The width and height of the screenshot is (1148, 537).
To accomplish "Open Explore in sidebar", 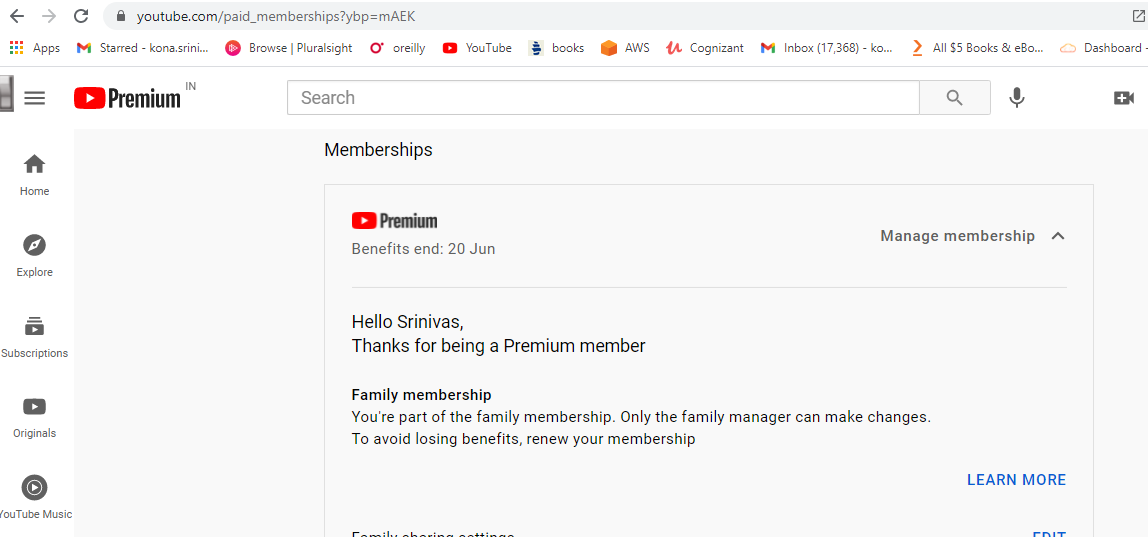I will [35, 255].
